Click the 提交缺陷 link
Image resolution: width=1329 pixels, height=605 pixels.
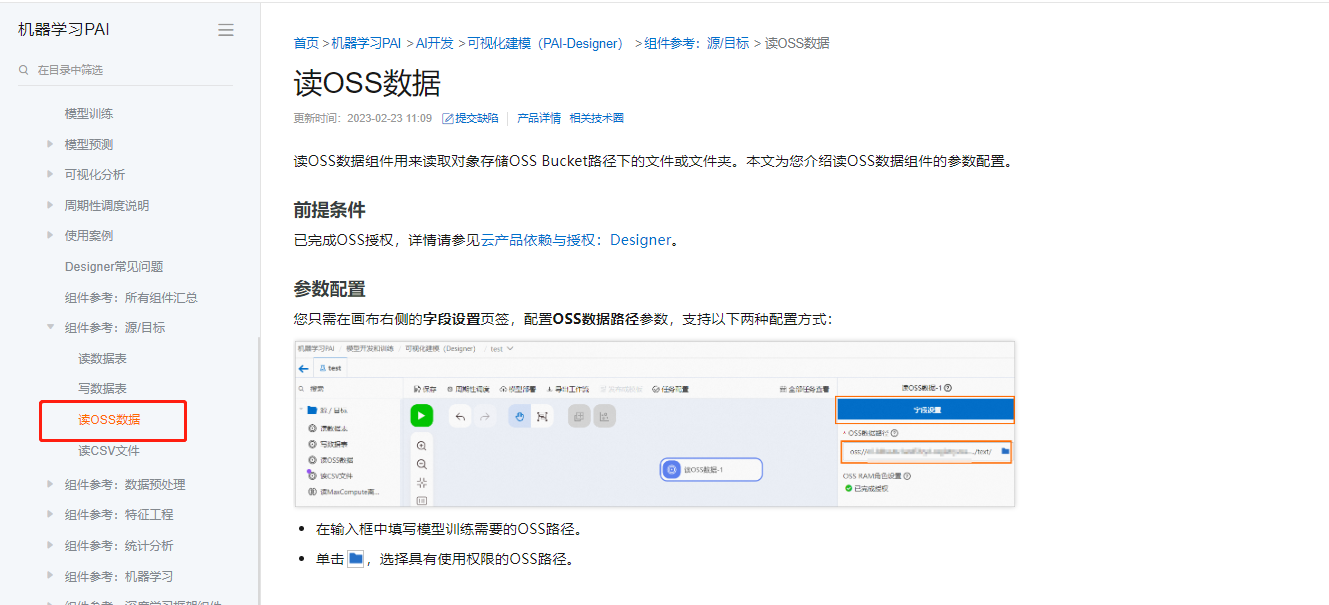coord(470,118)
